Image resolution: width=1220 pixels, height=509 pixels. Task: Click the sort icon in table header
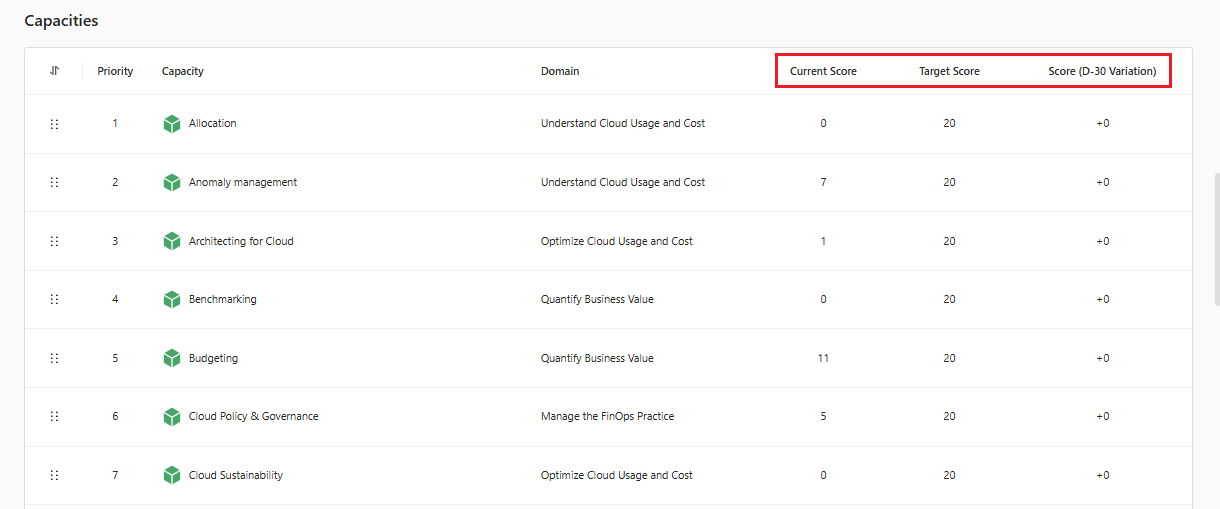tap(54, 71)
